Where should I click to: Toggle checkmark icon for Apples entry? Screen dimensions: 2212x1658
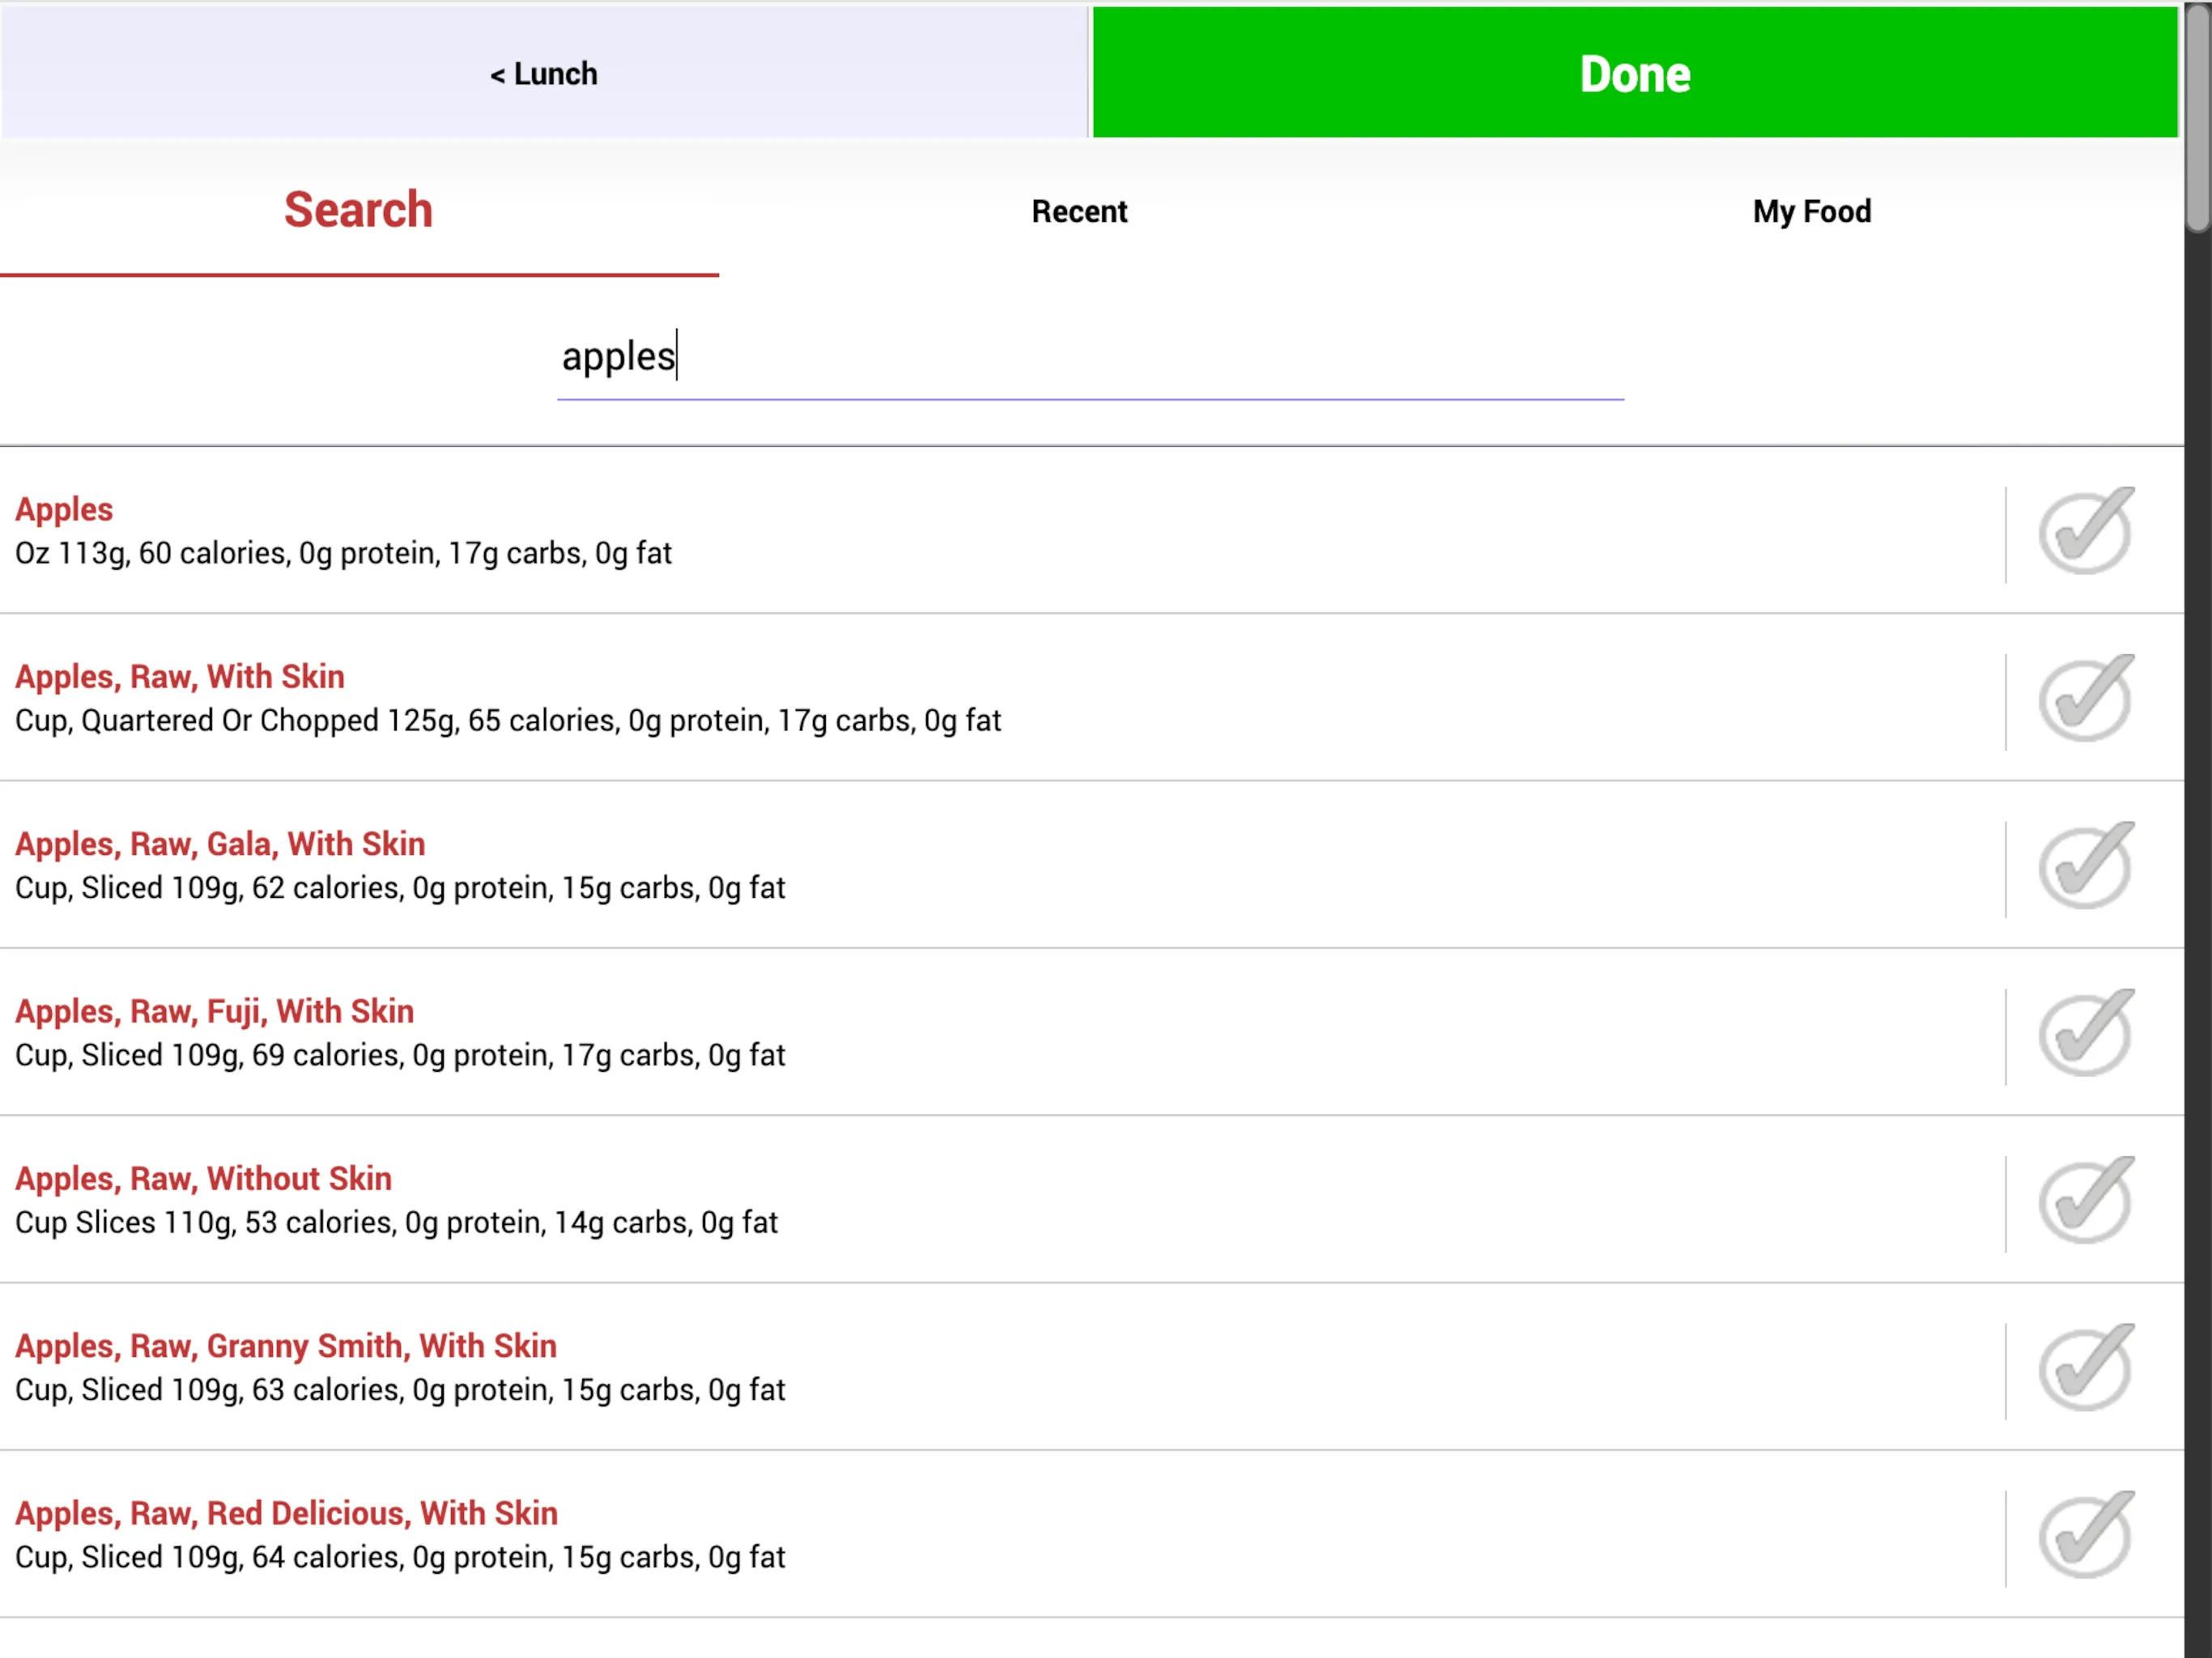pyautogui.click(x=2085, y=531)
